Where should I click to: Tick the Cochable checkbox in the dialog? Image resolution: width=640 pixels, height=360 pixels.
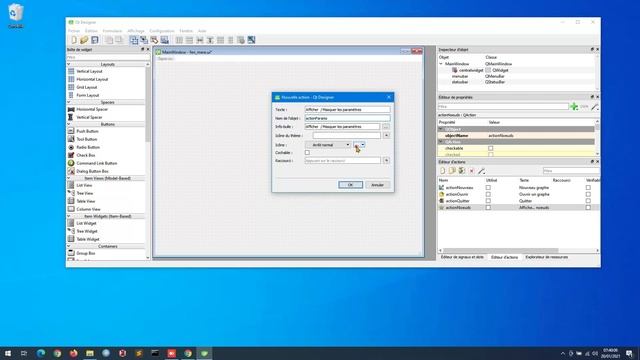(307, 153)
